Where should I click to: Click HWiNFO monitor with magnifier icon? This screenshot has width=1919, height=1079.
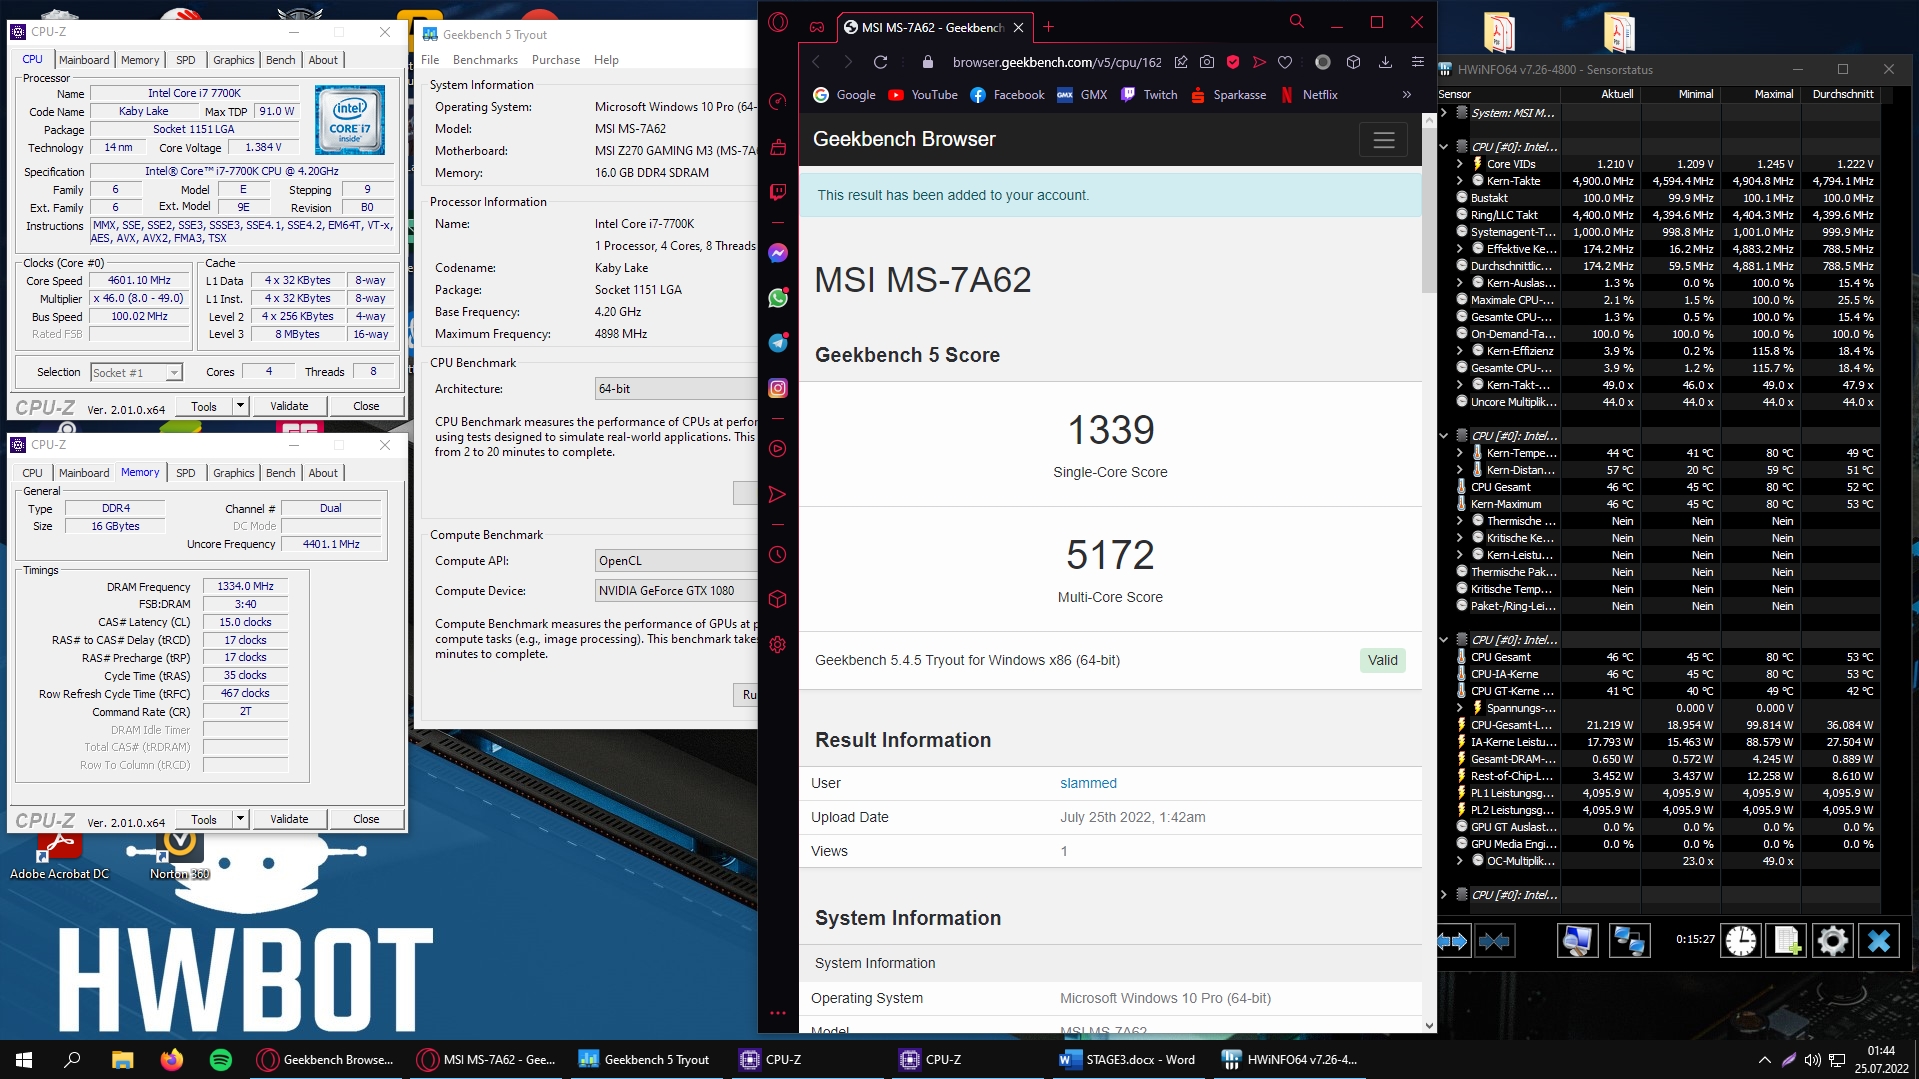pyautogui.click(x=1577, y=941)
